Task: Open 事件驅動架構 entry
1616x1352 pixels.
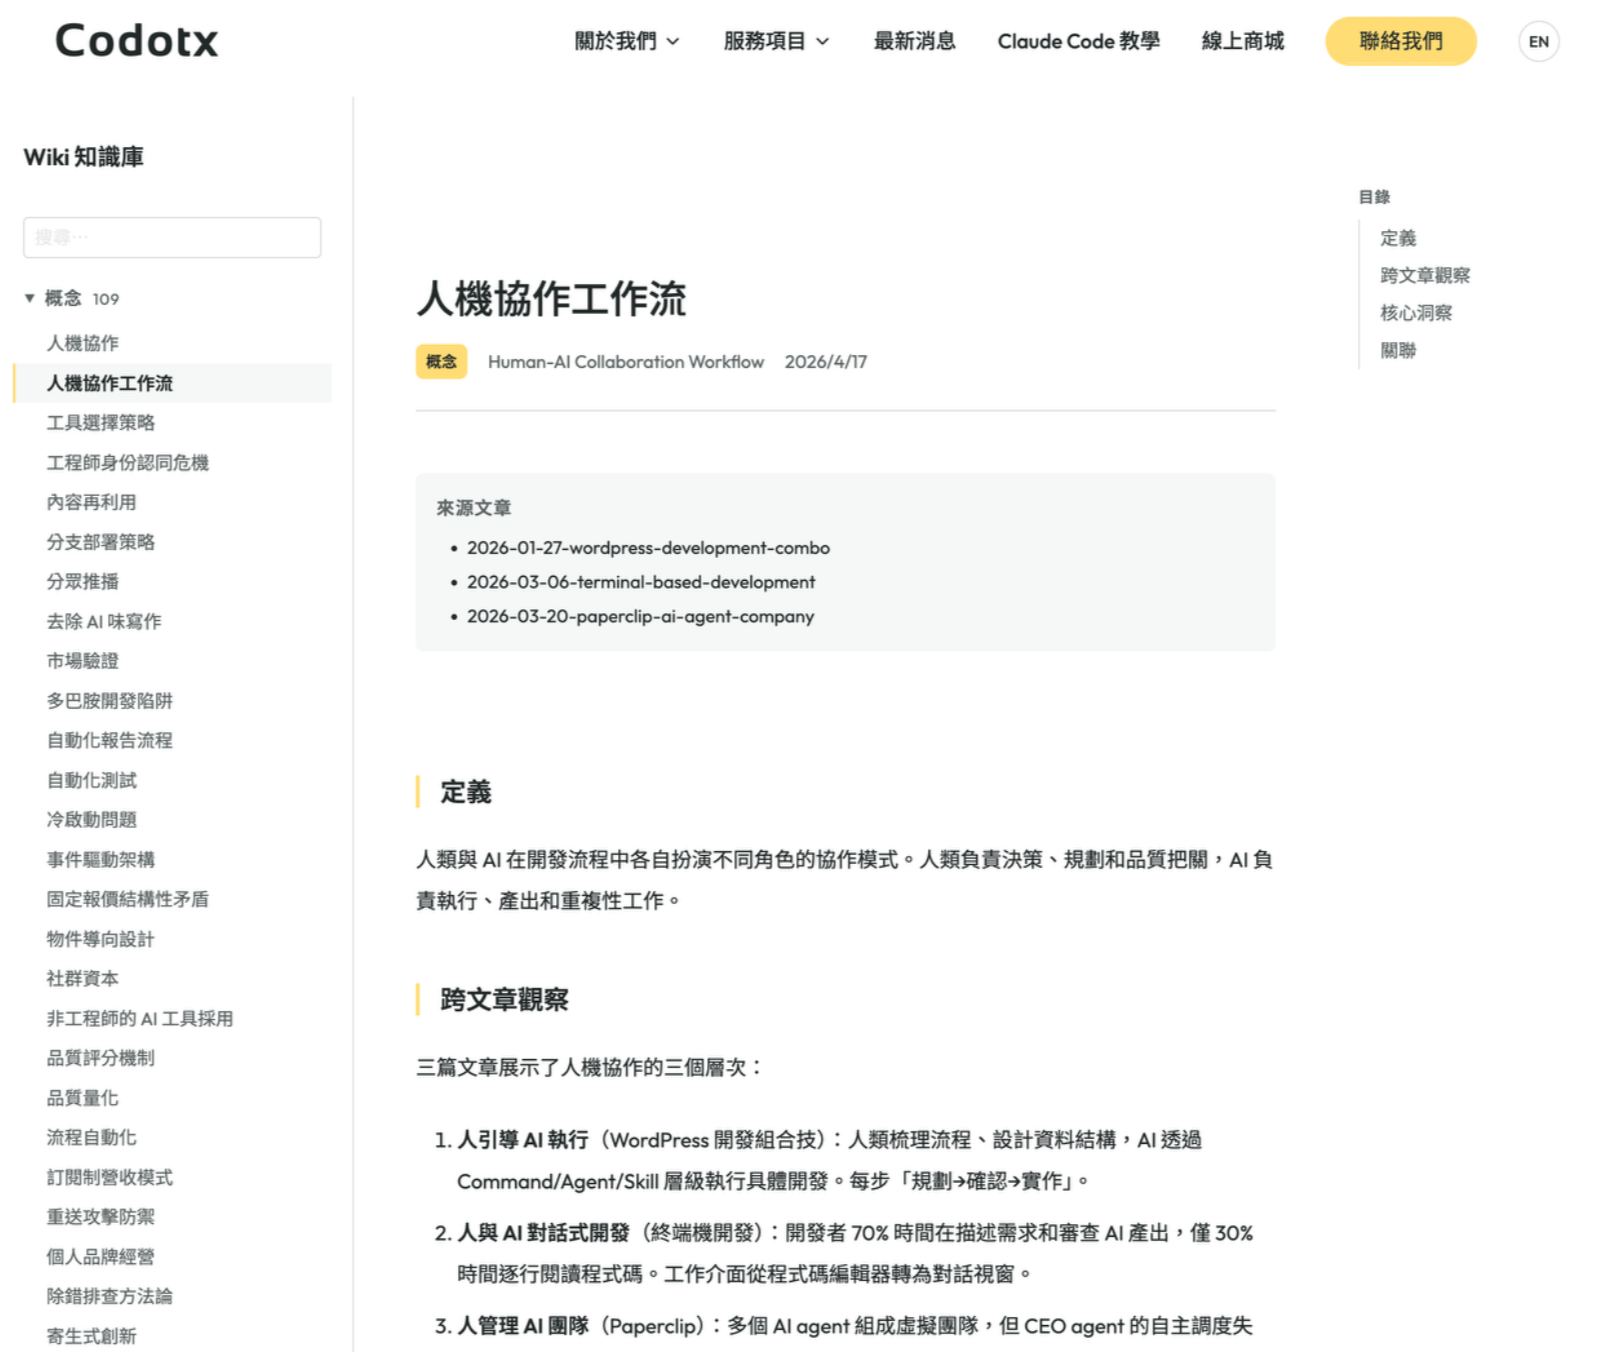Action: (100, 859)
